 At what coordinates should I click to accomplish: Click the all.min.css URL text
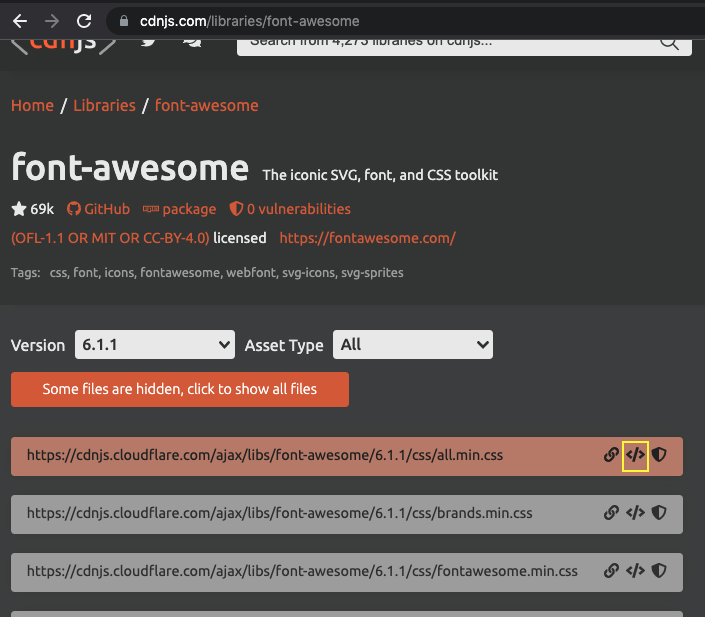(x=265, y=455)
